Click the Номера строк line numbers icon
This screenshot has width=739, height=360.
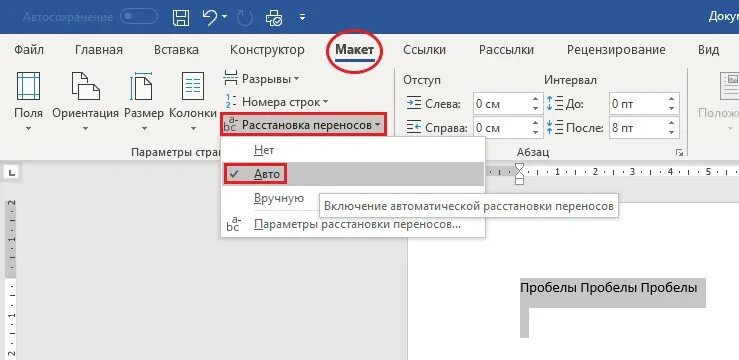point(230,102)
